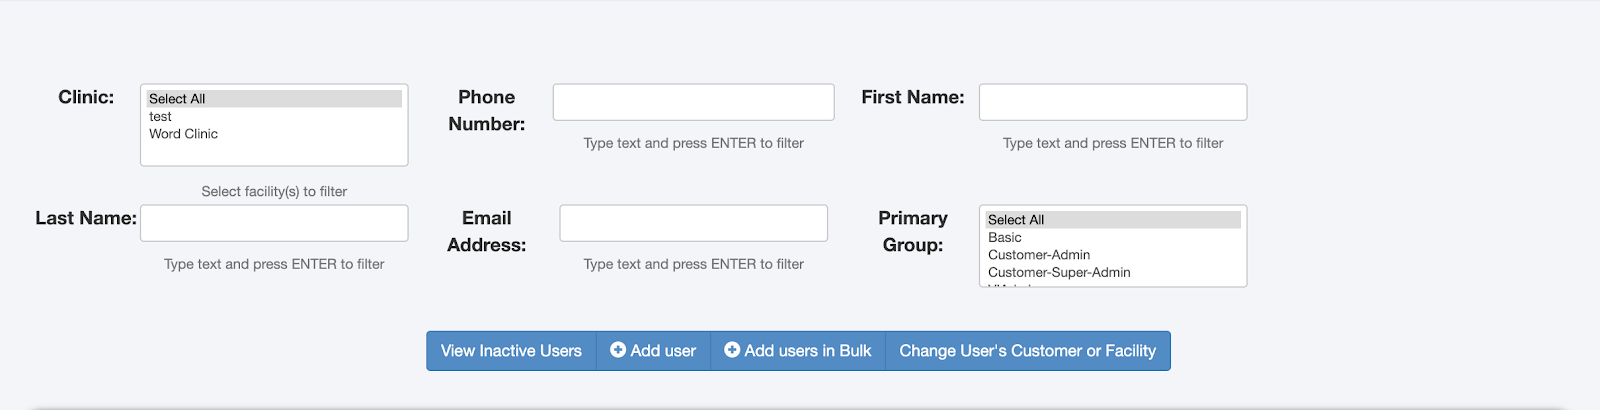1600x410 pixels.
Task: Click the "Primary Group:" label
Action: (x=913, y=231)
